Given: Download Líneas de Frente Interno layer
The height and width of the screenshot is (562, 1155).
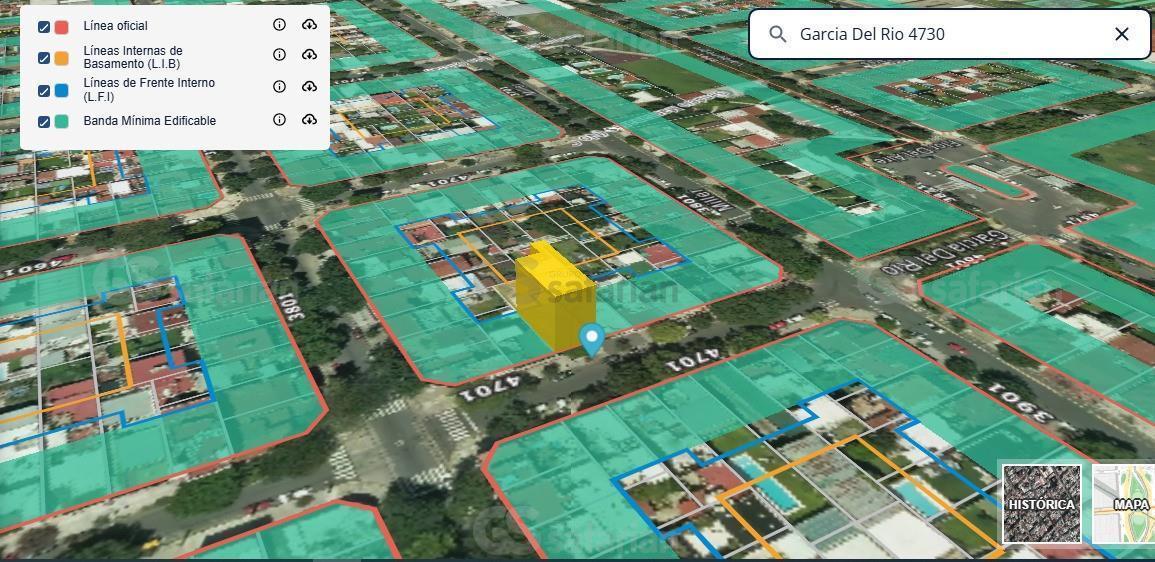Looking at the screenshot, I should [309, 86].
